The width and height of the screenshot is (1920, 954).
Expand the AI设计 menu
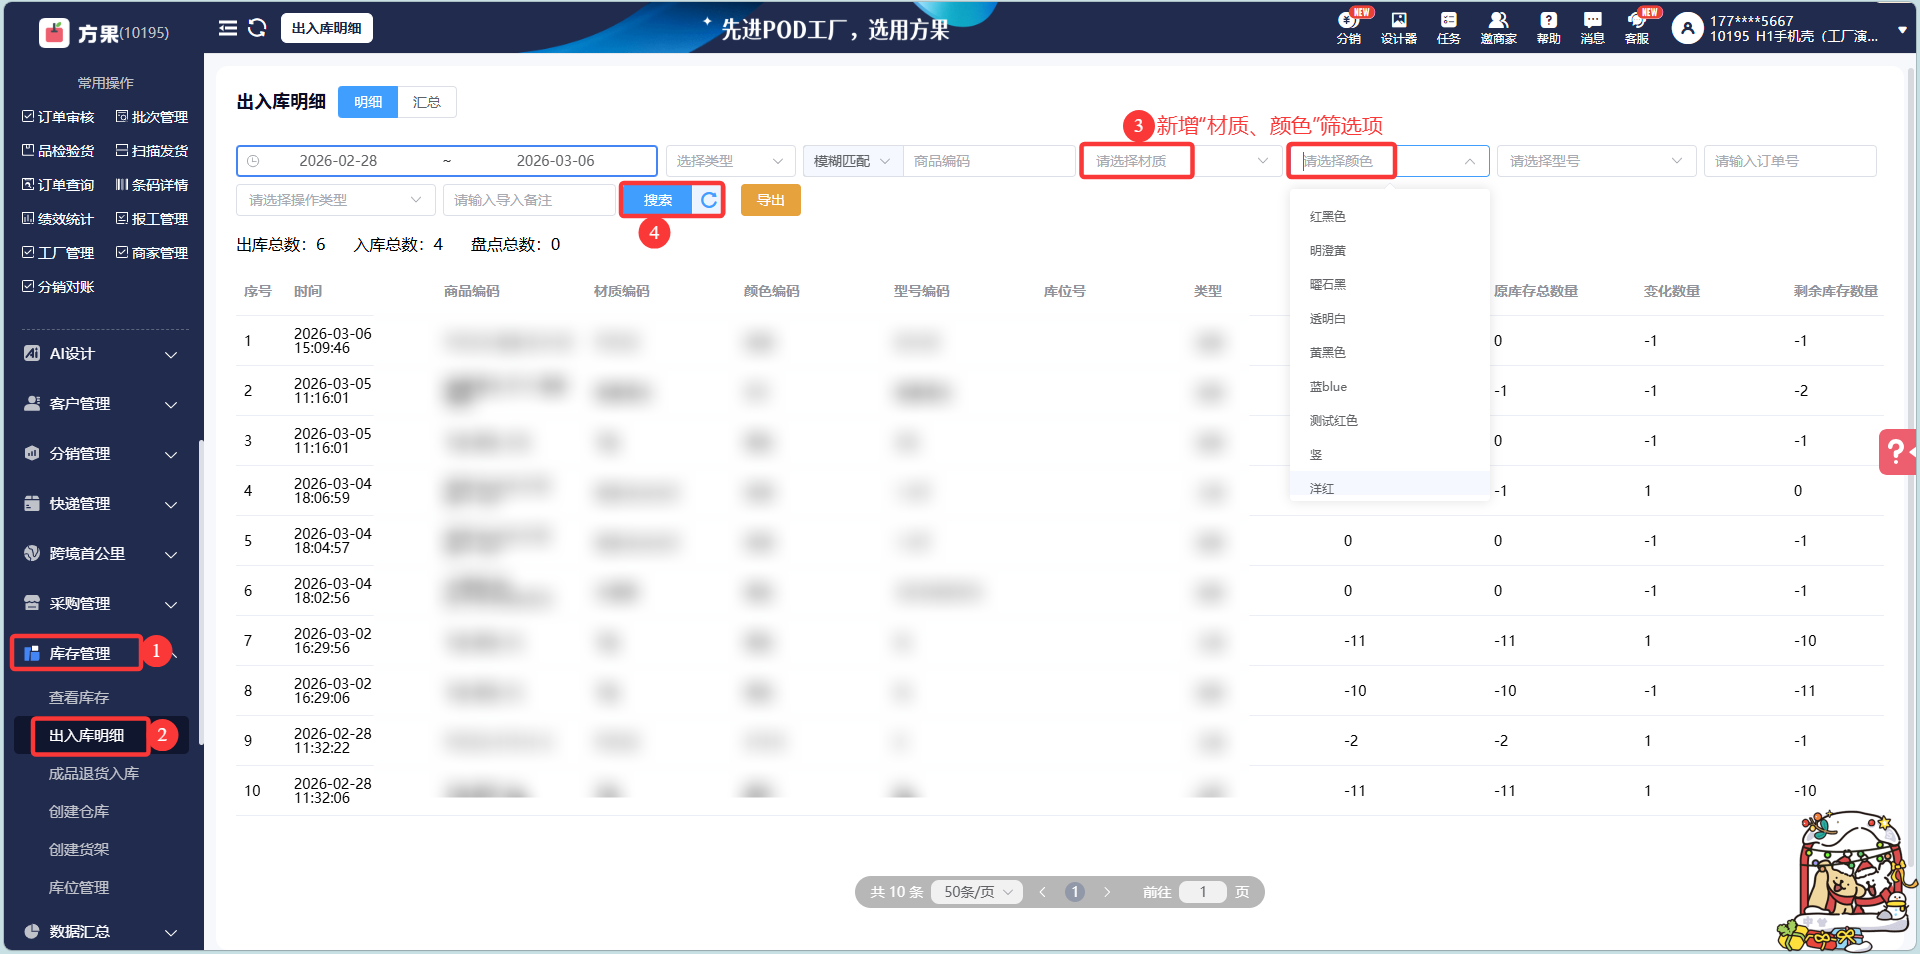pyautogui.click(x=101, y=354)
